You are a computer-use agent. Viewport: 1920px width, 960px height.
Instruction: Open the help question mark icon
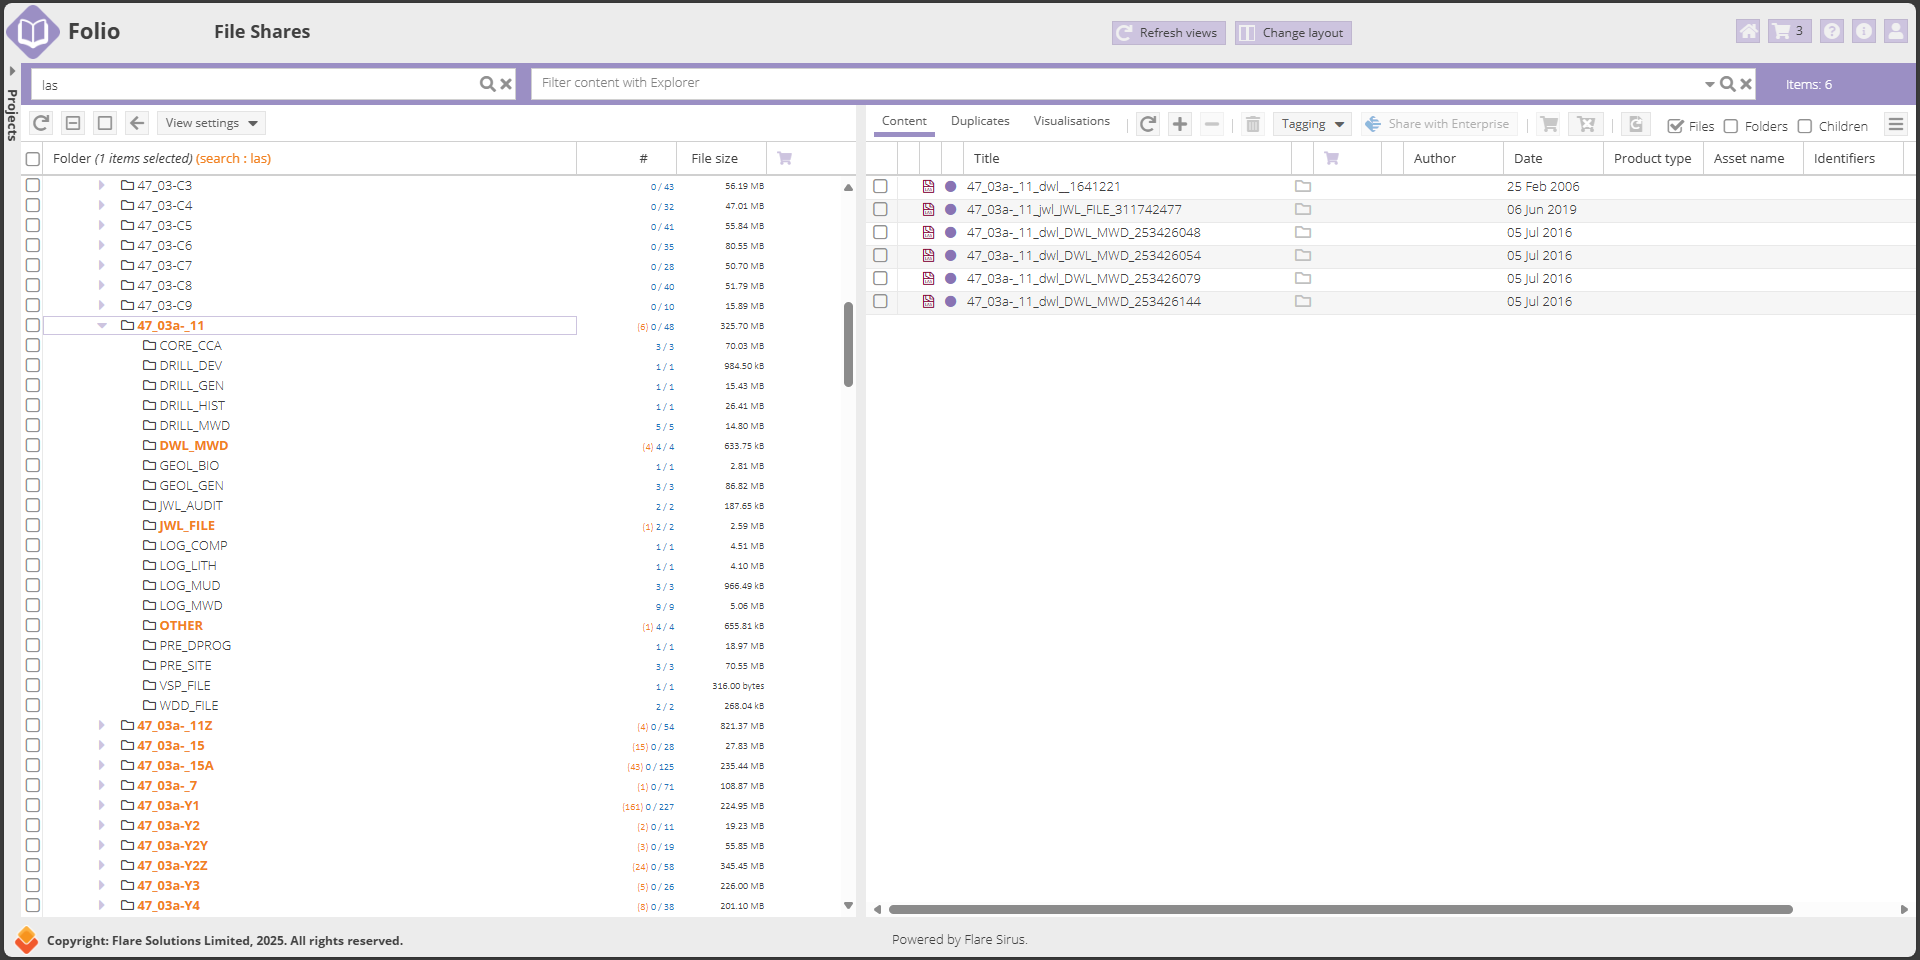[x=1831, y=32]
